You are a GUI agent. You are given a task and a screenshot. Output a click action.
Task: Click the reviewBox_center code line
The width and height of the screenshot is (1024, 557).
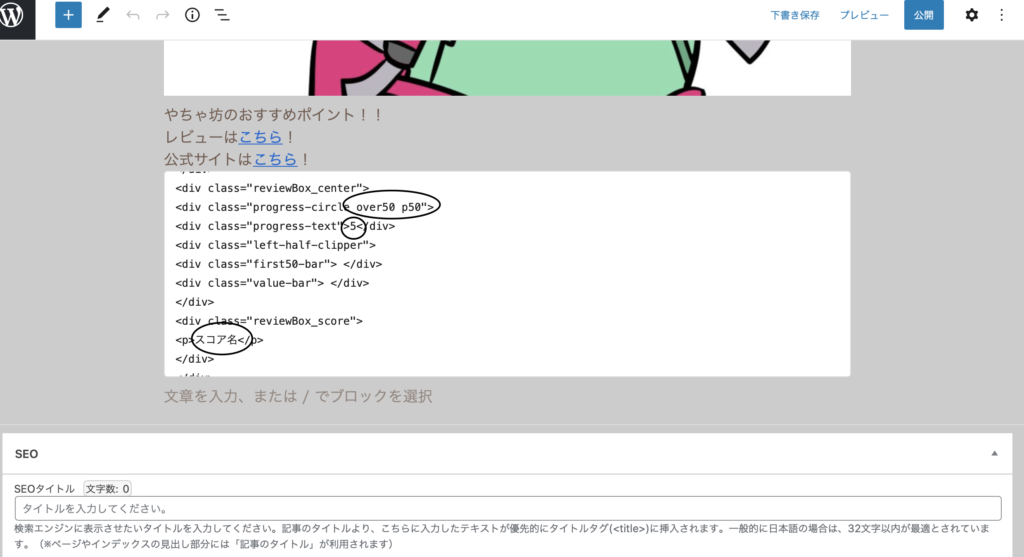[x=272, y=188]
